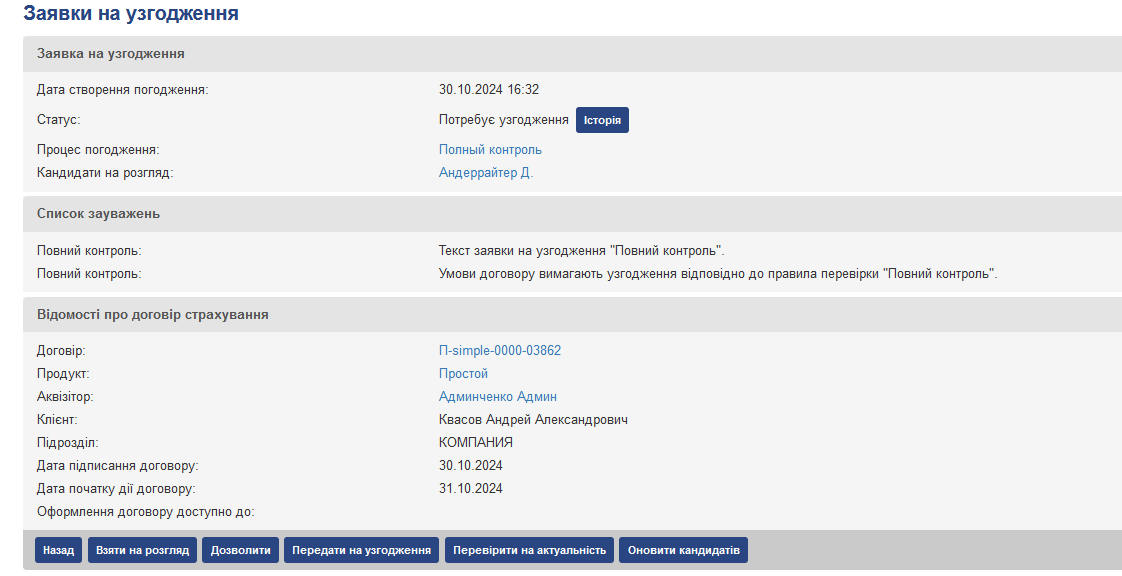Click the Передати на узгодження button
Image resolution: width=1122 pixels, height=576 pixels.
click(x=362, y=550)
